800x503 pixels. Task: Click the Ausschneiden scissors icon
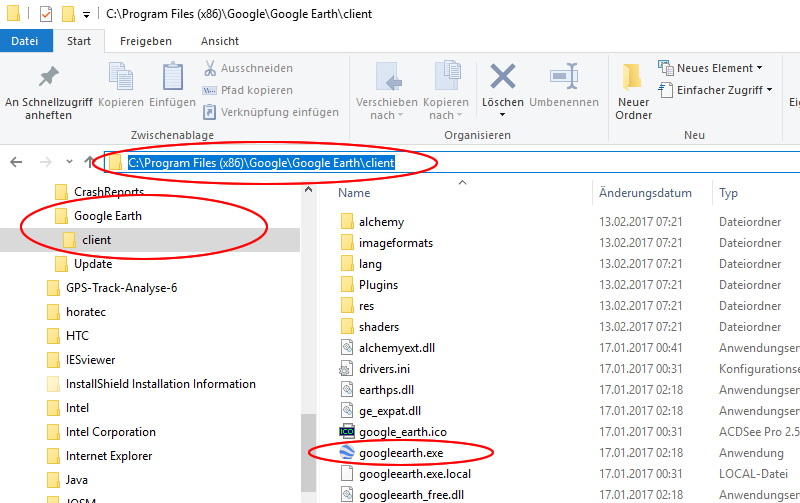(211, 68)
